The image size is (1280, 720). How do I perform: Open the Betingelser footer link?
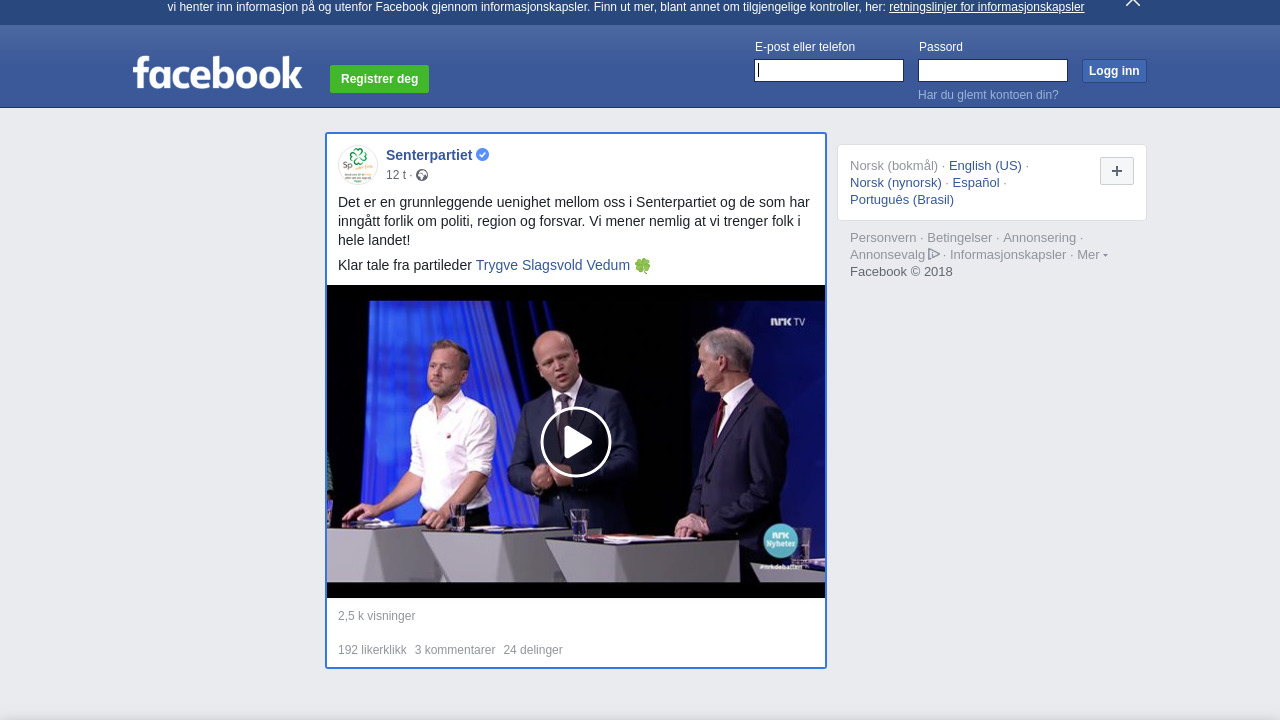(960, 238)
